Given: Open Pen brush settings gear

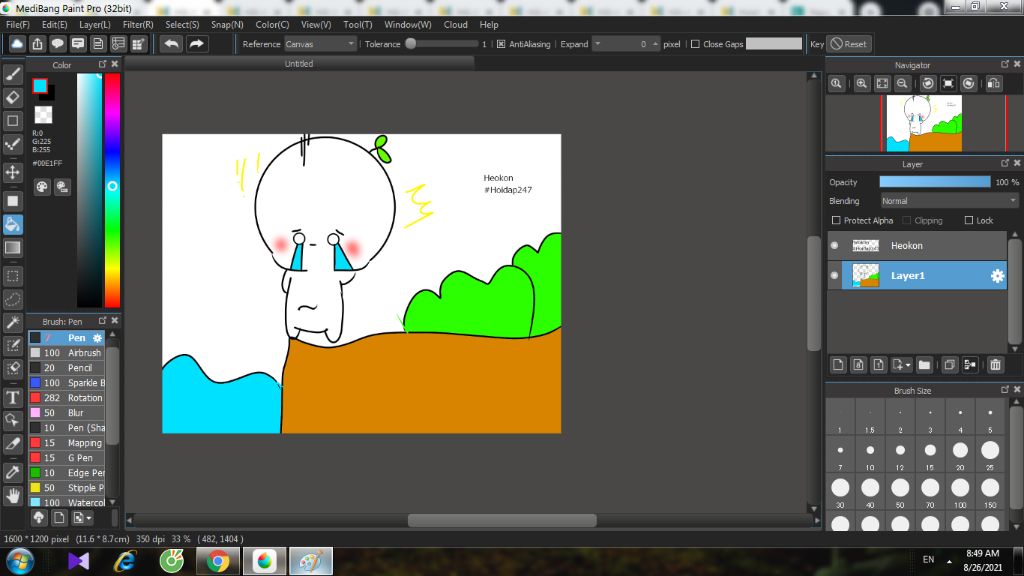Looking at the screenshot, I should tap(97, 338).
